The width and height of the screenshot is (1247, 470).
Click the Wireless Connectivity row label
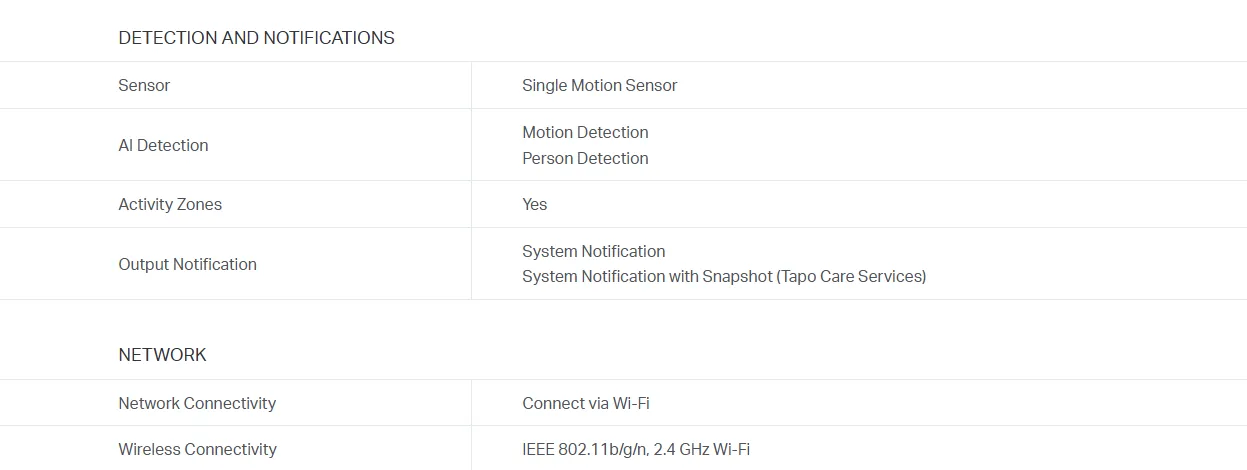[x=197, y=449]
